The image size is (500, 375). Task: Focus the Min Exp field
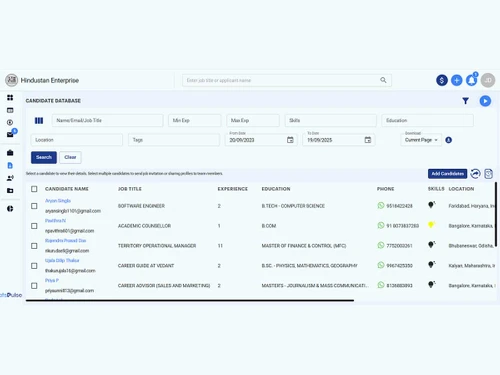pos(195,120)
